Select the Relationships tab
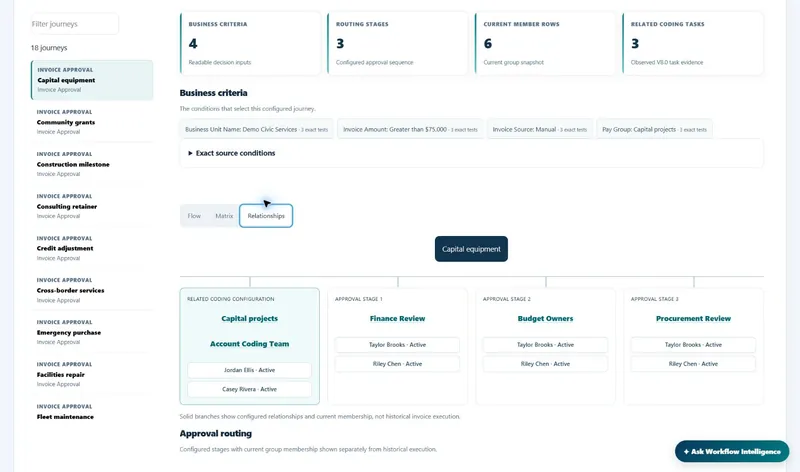The width and height of the screenshot is (800, 472). point(266,216)
